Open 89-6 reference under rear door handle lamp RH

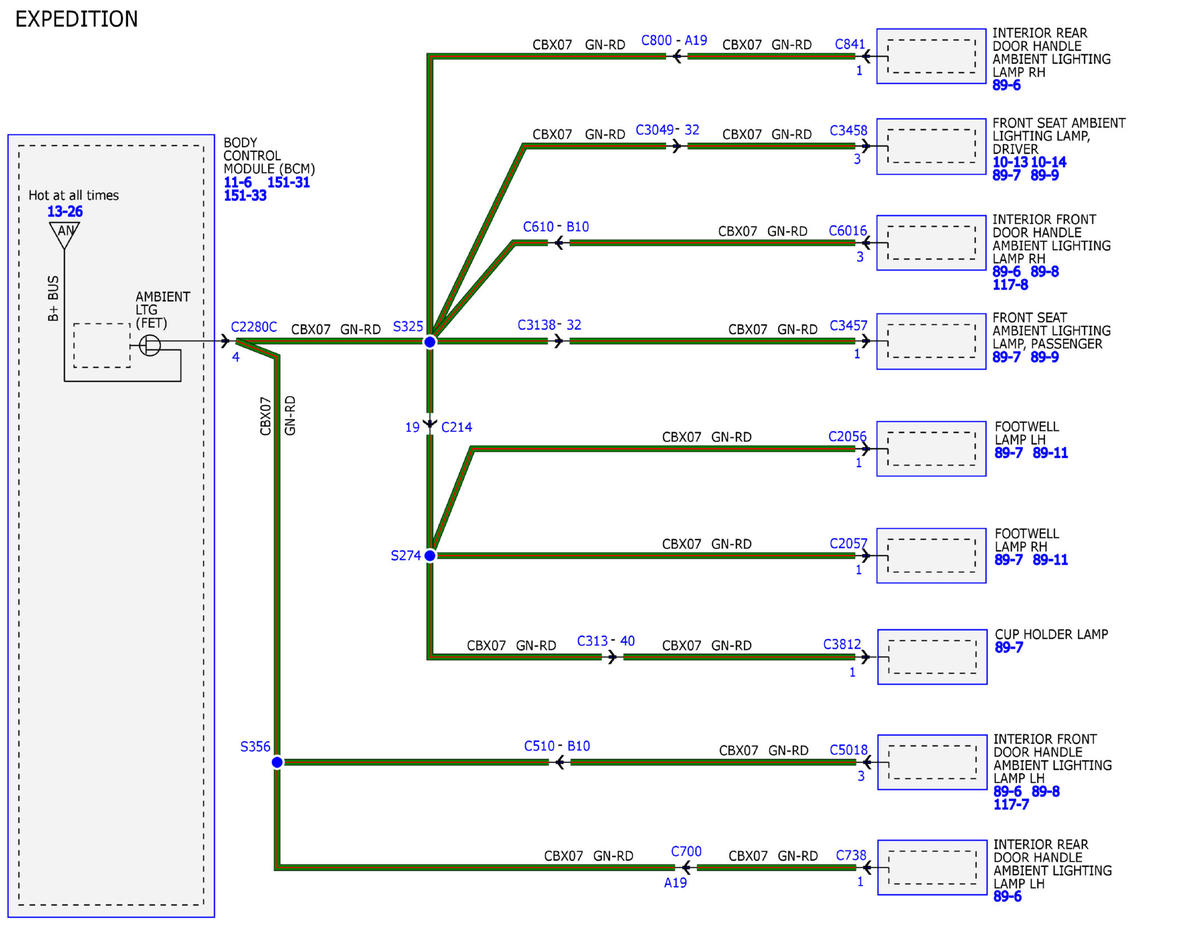tap(1007, 85)
